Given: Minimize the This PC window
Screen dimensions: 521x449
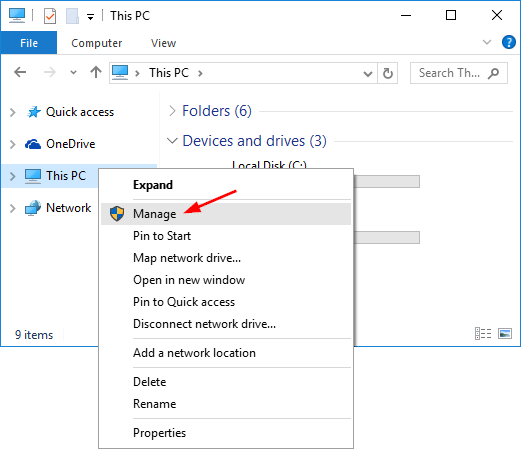Looking at the screenshot, I should 406,15.
